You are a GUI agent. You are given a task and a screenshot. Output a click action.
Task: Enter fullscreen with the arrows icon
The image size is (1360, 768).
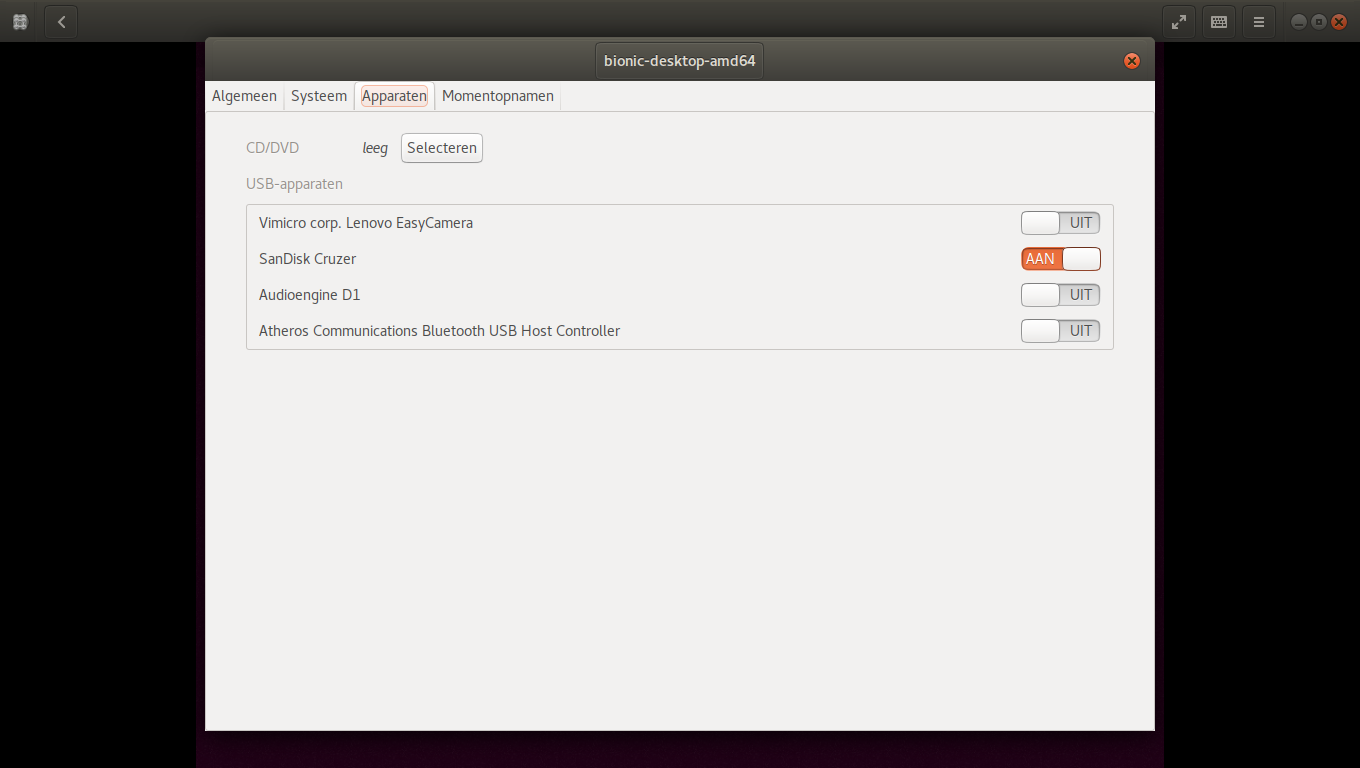(1179, 21)
